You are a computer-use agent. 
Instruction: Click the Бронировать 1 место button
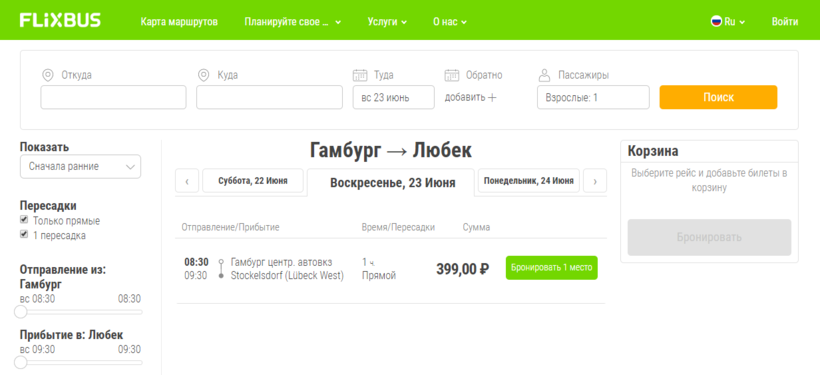[x=552, y=268]
